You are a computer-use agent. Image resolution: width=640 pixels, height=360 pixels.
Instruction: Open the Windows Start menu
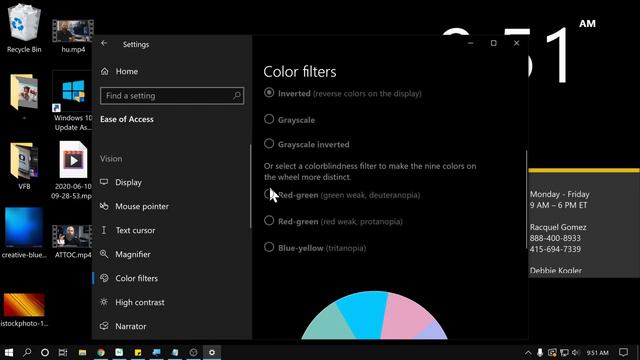[x=9, y=352]
